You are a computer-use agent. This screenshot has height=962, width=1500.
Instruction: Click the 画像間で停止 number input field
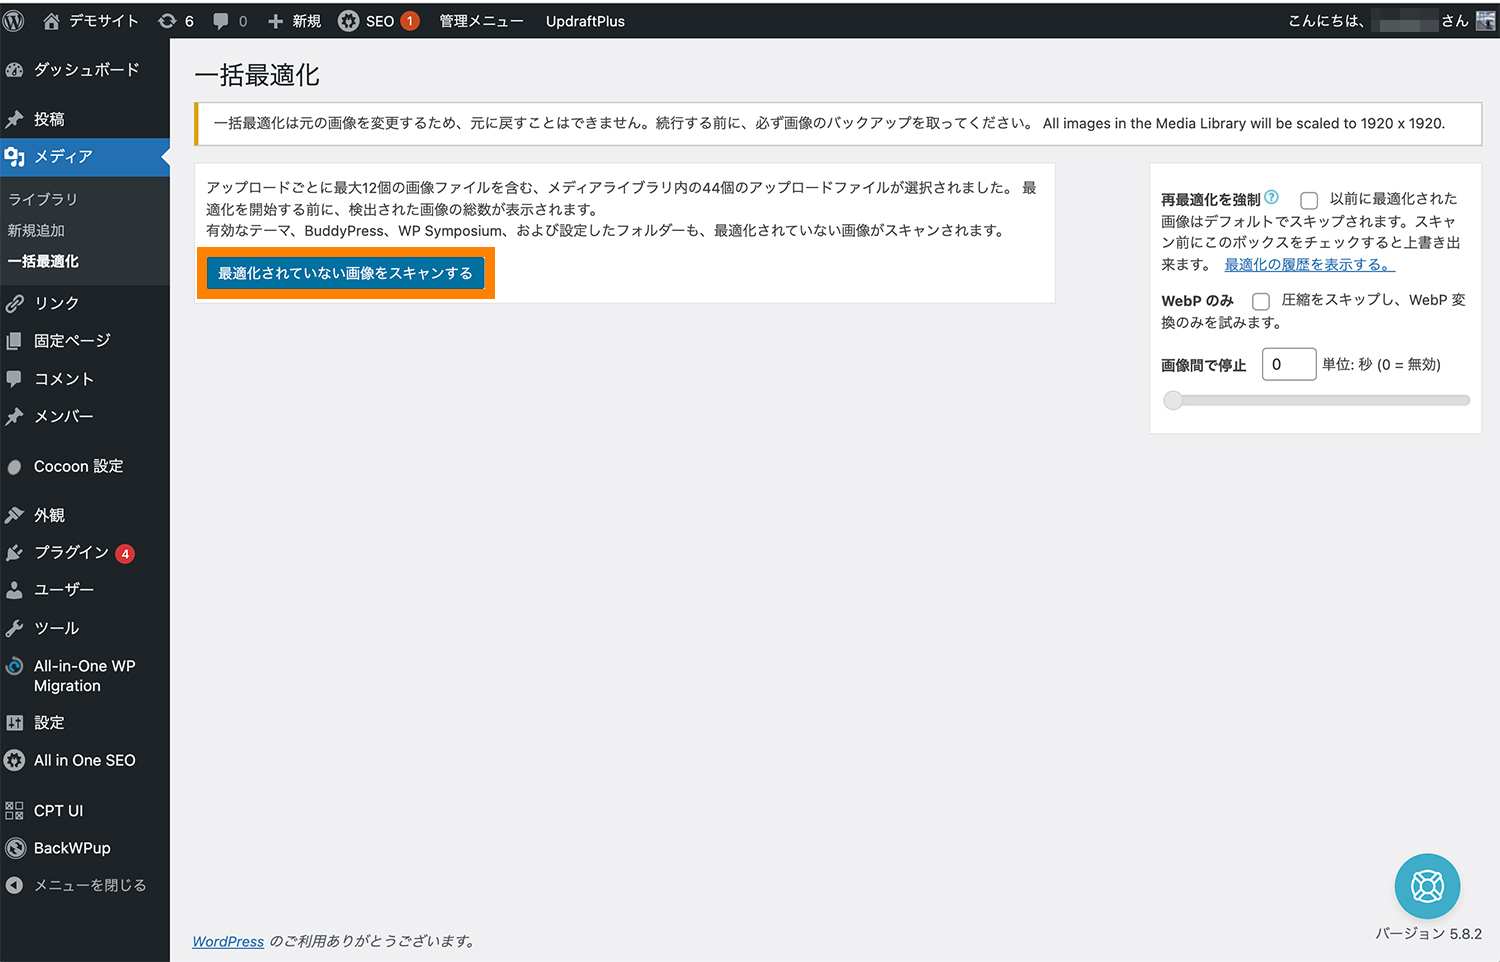(x=1288, y=364)
